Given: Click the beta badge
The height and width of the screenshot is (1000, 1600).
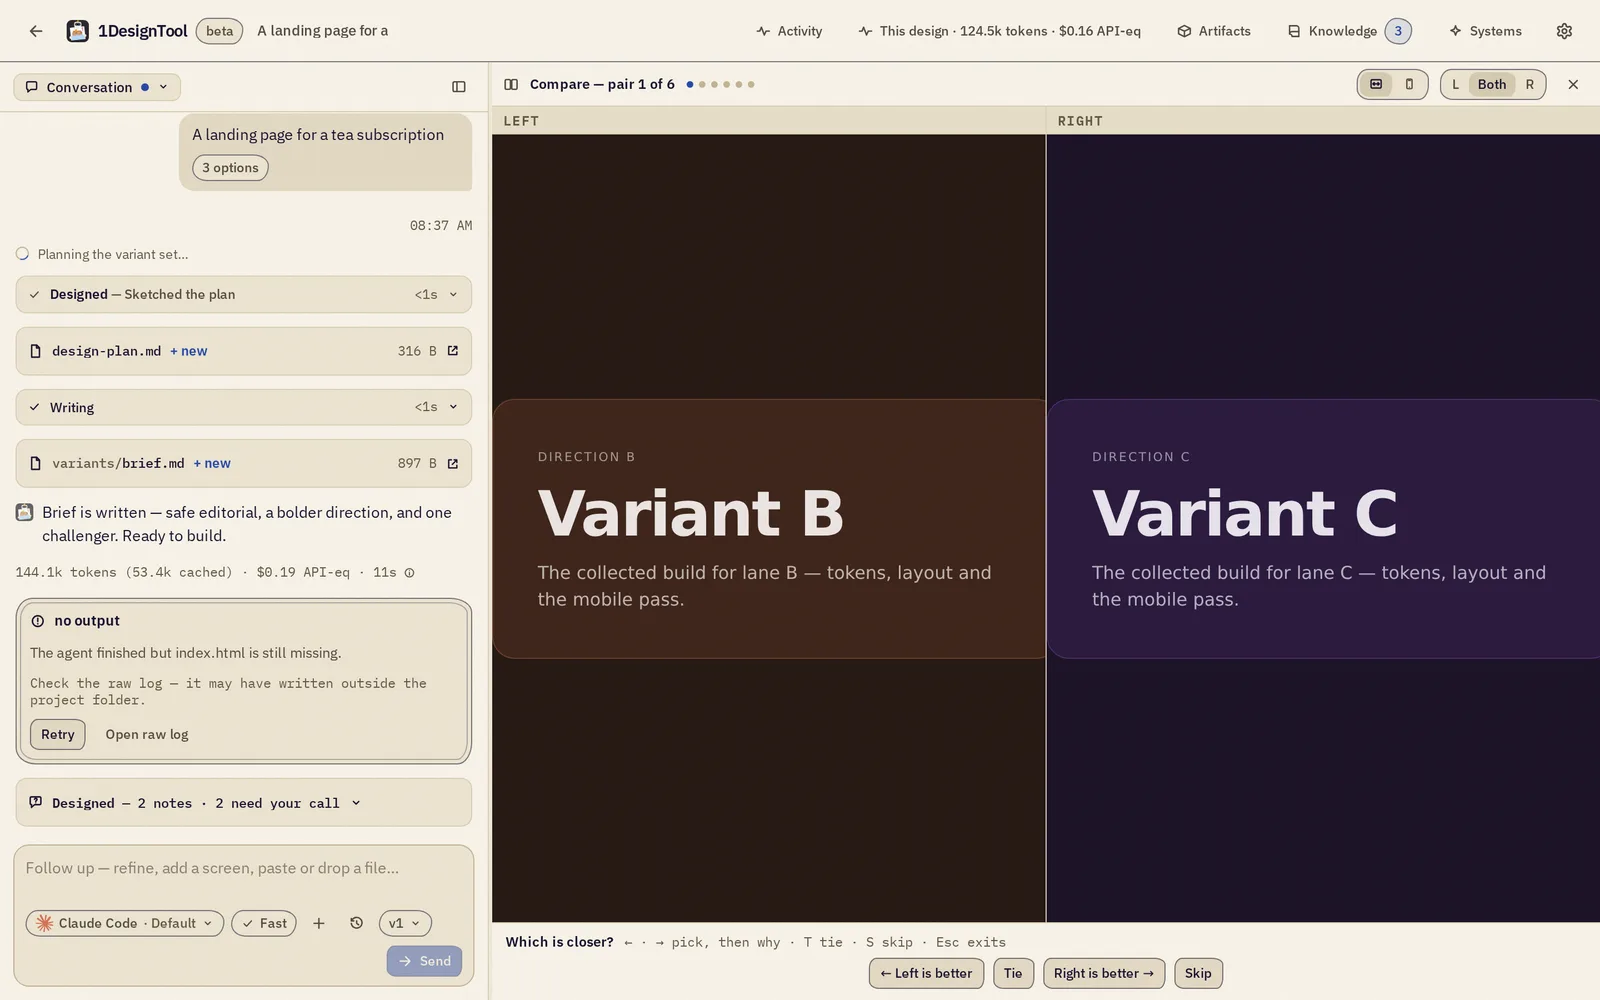Looking at the screenshot, I should click(219, 31).
